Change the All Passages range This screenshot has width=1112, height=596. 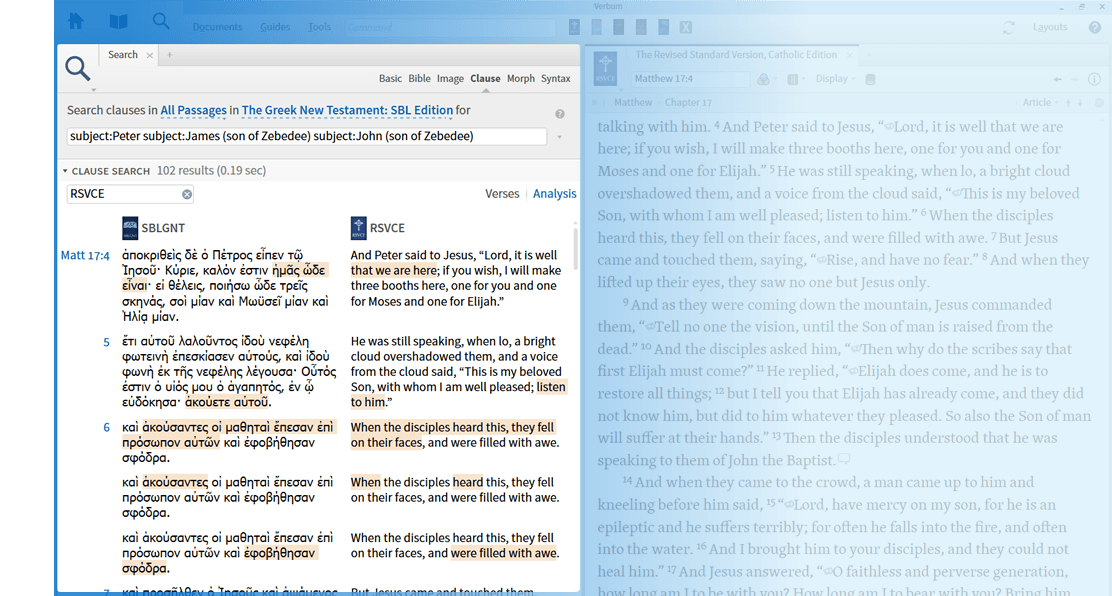[194, 110]
